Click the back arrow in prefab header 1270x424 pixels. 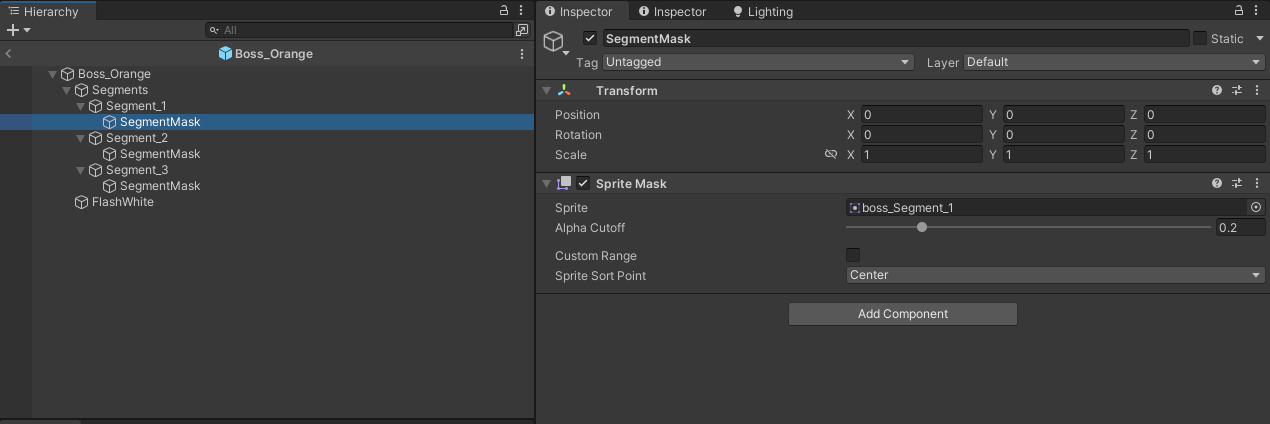pos(9,54)
